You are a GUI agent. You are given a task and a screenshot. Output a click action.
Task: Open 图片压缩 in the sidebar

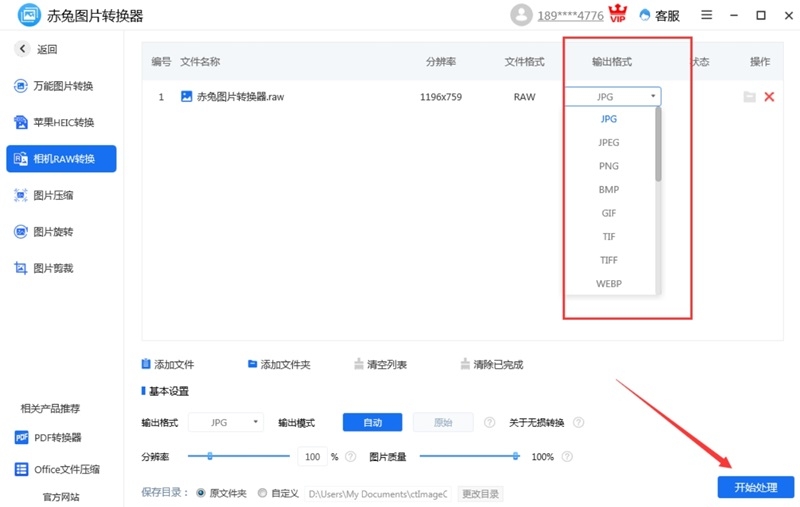pos(43,195)
